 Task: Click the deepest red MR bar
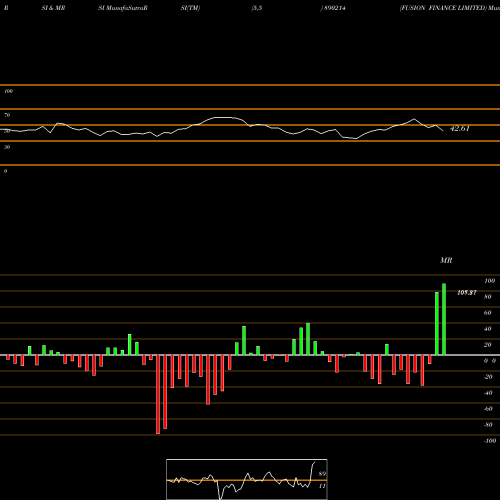click(158, 394)
